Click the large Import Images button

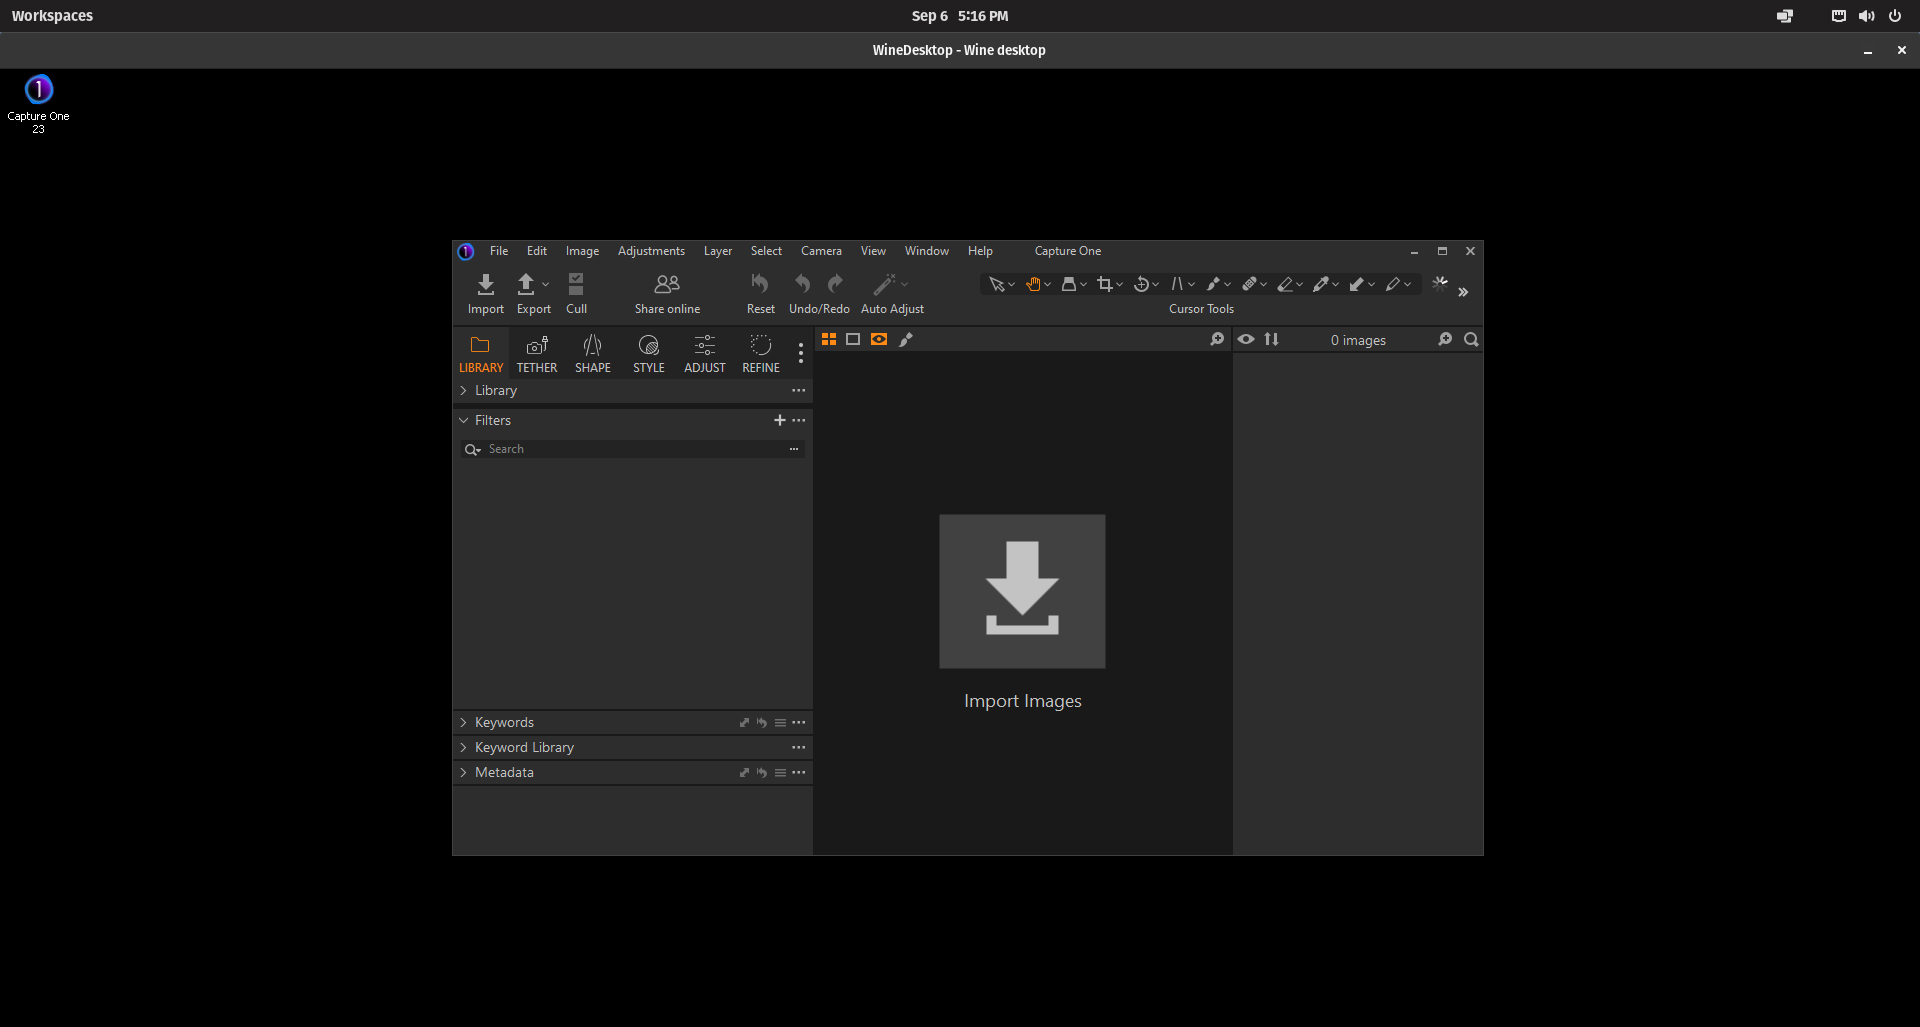pos(1022,592)
